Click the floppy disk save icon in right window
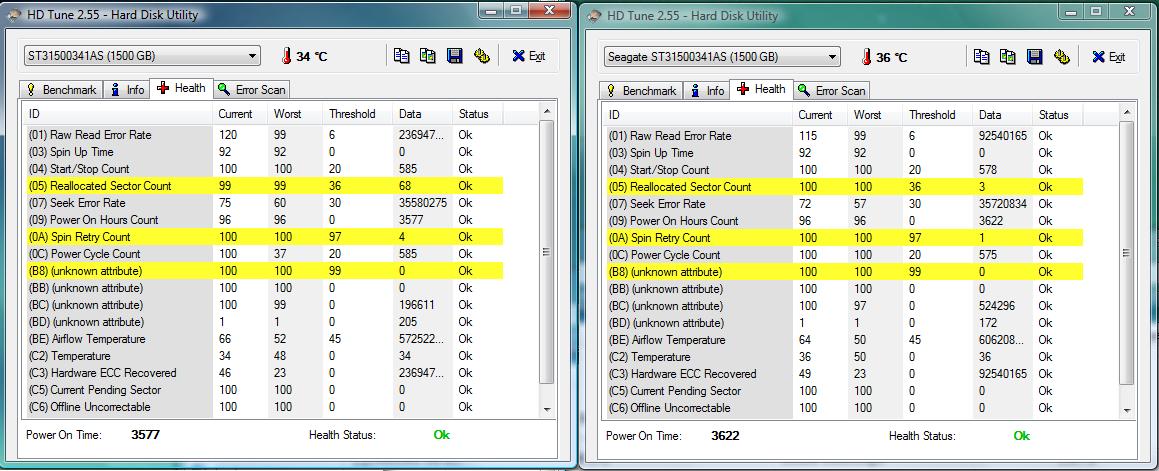 tap(1035, 57)
